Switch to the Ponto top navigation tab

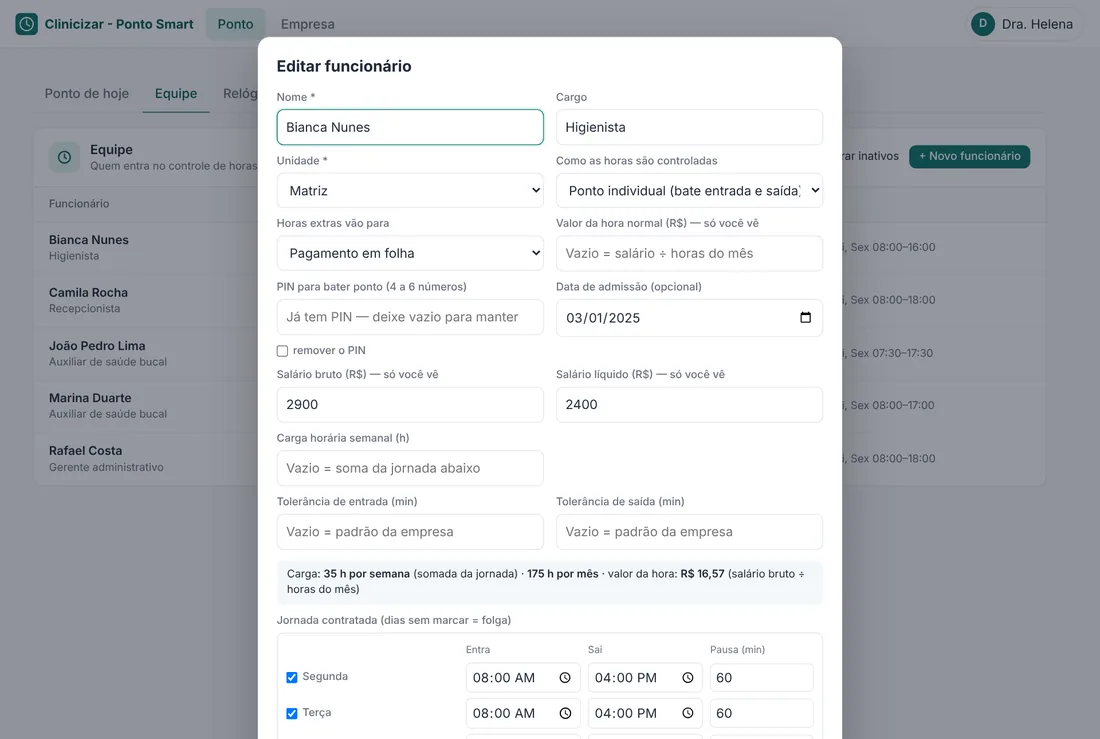click(235, 24)
